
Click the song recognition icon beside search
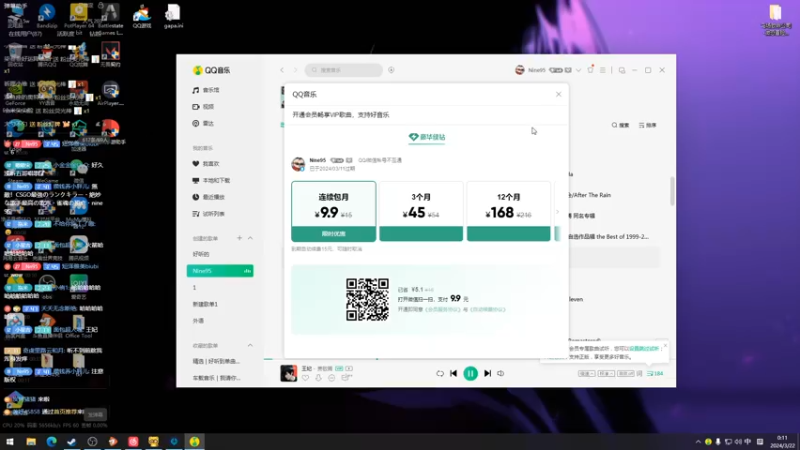[x=391, y=70]
